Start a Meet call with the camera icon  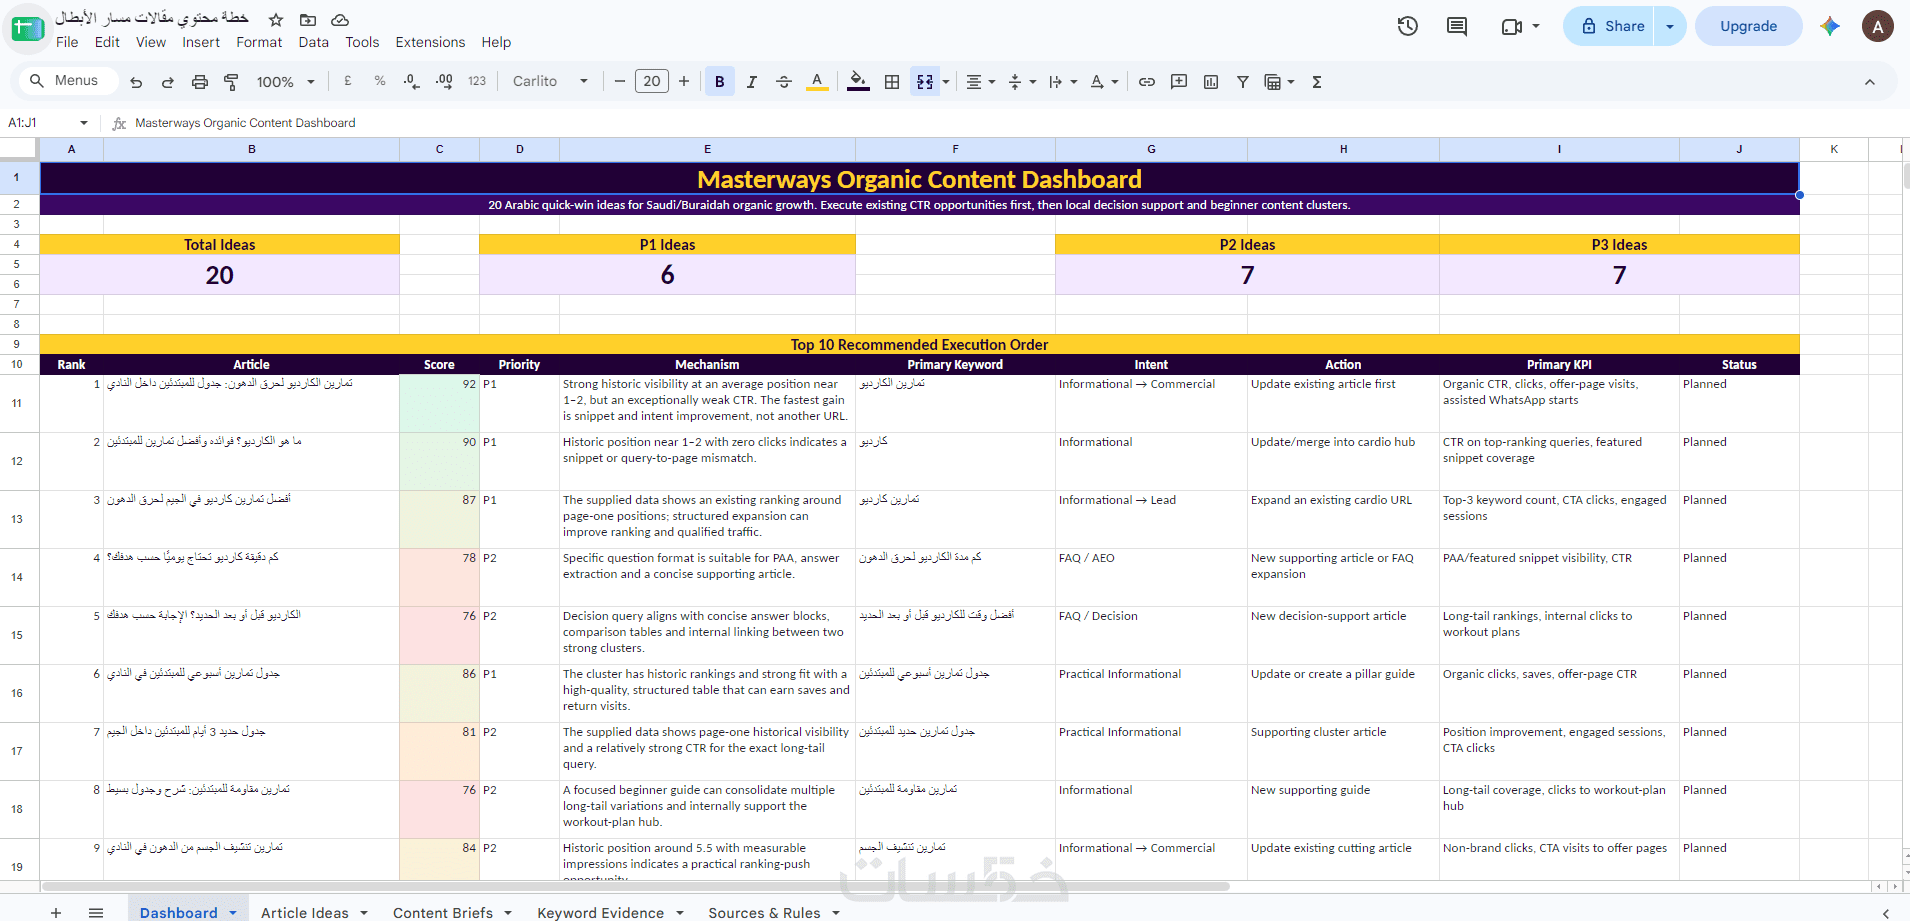tap(1520, 26)
